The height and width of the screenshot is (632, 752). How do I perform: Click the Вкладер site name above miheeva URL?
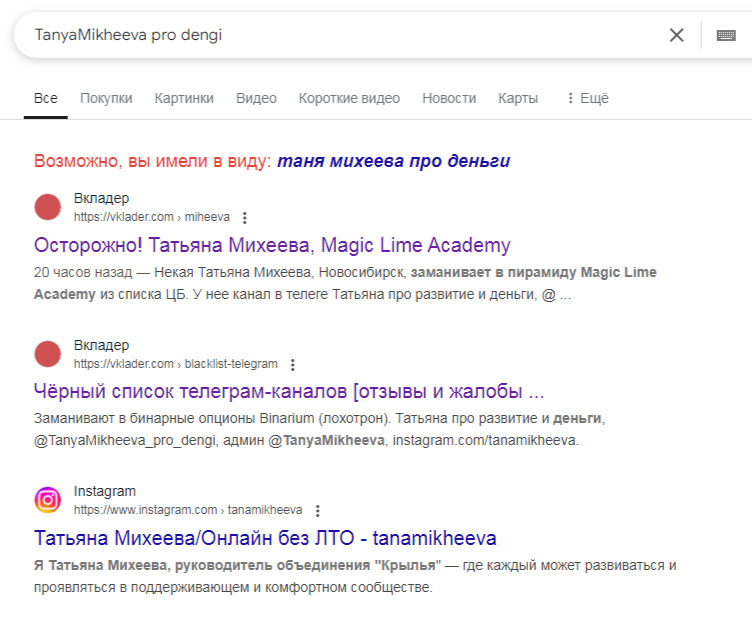101,198
